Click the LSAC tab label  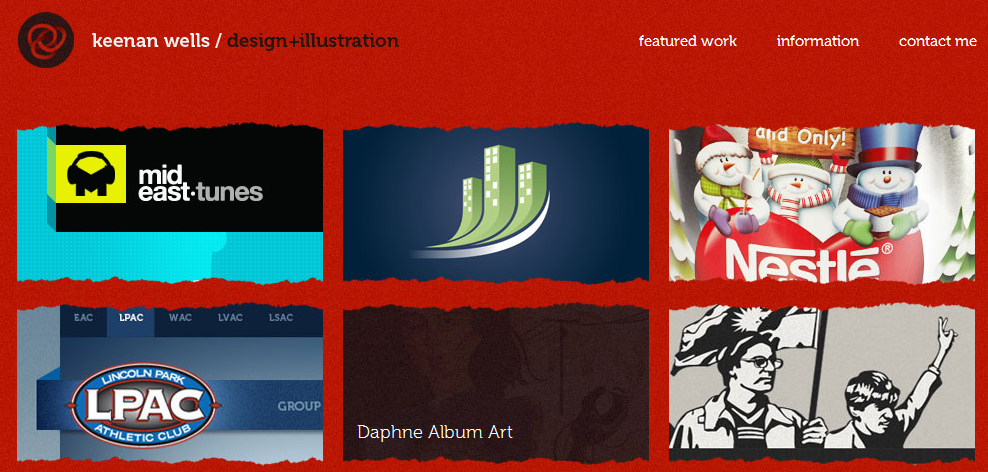280,318
